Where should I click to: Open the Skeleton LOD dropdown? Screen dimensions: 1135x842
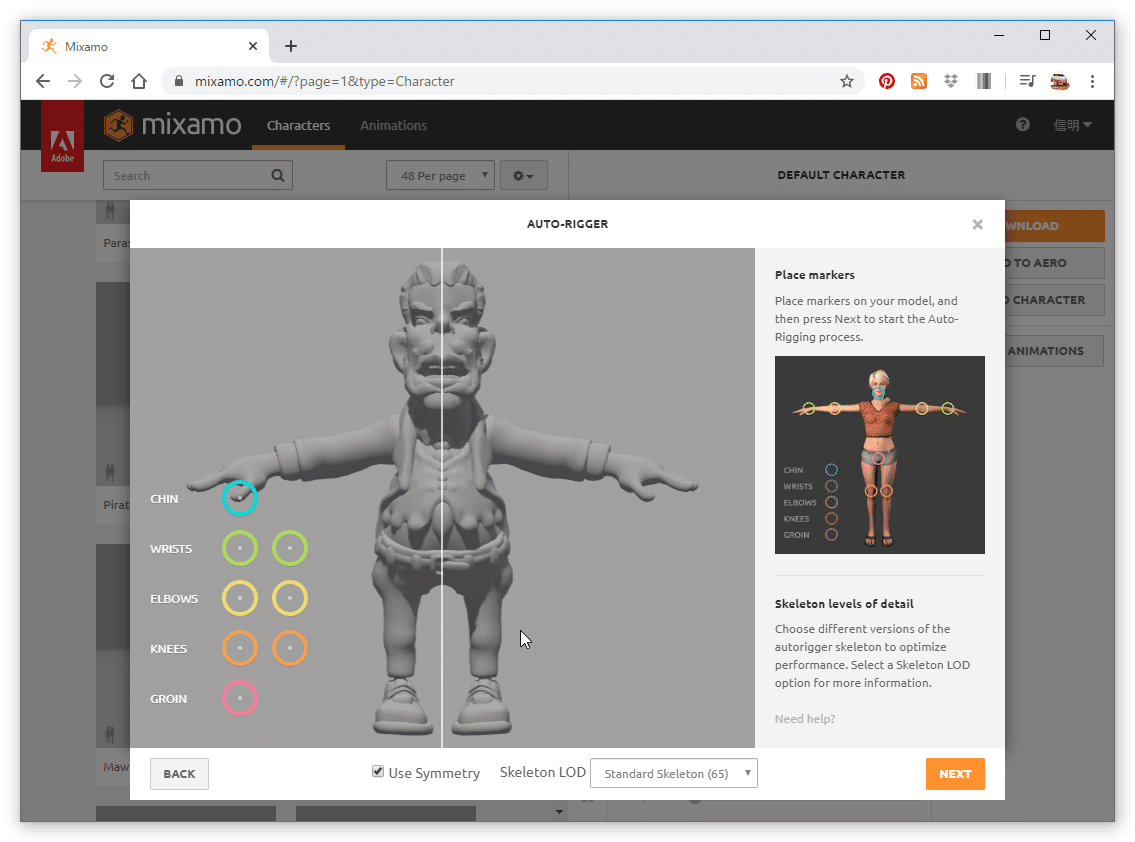pyautogui.click(x=674, y=773)
